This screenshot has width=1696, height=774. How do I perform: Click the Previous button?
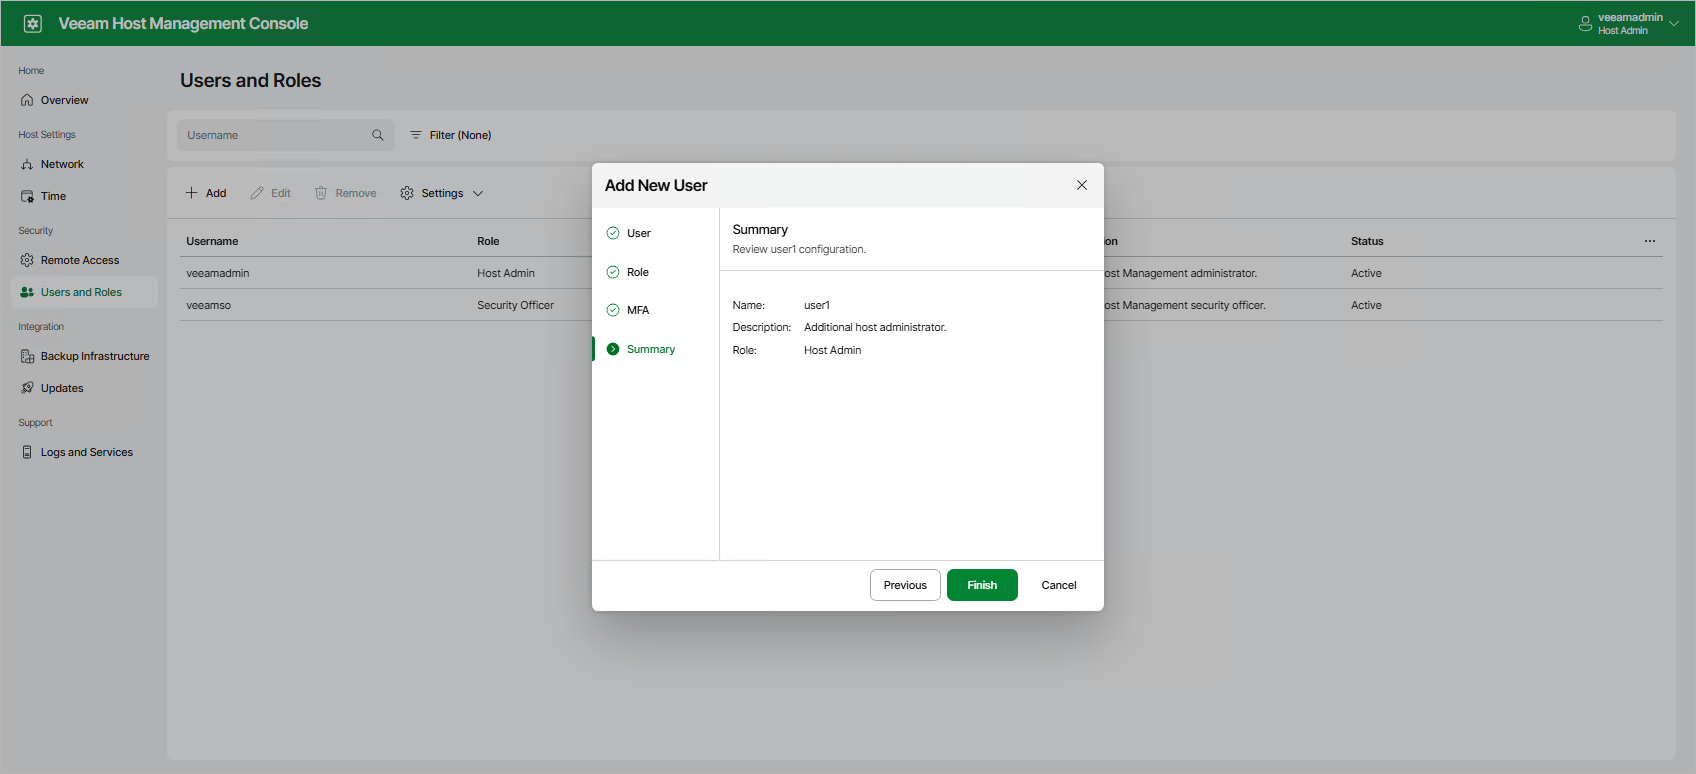(x=905, y=585)
